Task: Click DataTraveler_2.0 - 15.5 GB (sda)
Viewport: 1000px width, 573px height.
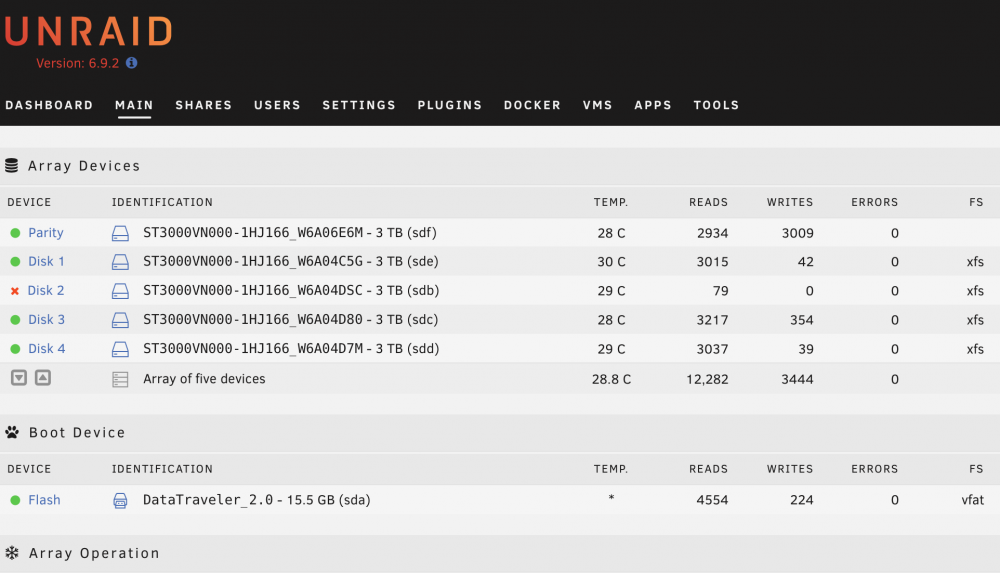Action: coord(256,500)
